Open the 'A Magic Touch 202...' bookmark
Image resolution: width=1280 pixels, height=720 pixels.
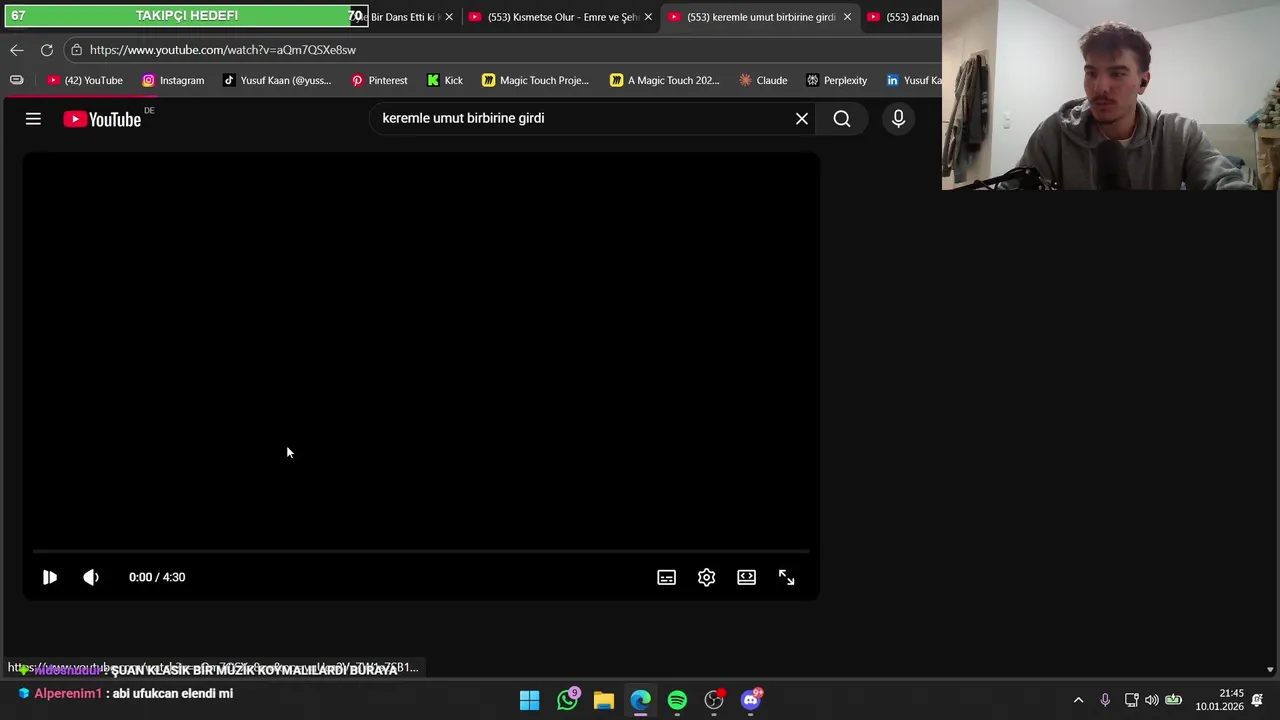click(664, 80)
